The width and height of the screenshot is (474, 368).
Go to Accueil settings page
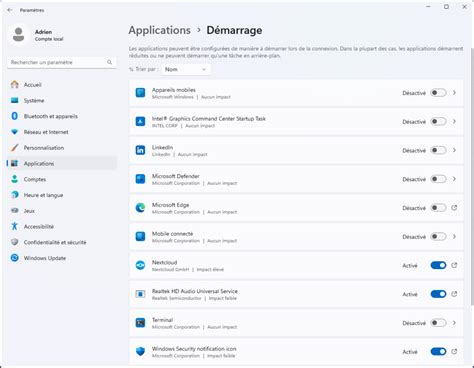click(x=62, y=85)
